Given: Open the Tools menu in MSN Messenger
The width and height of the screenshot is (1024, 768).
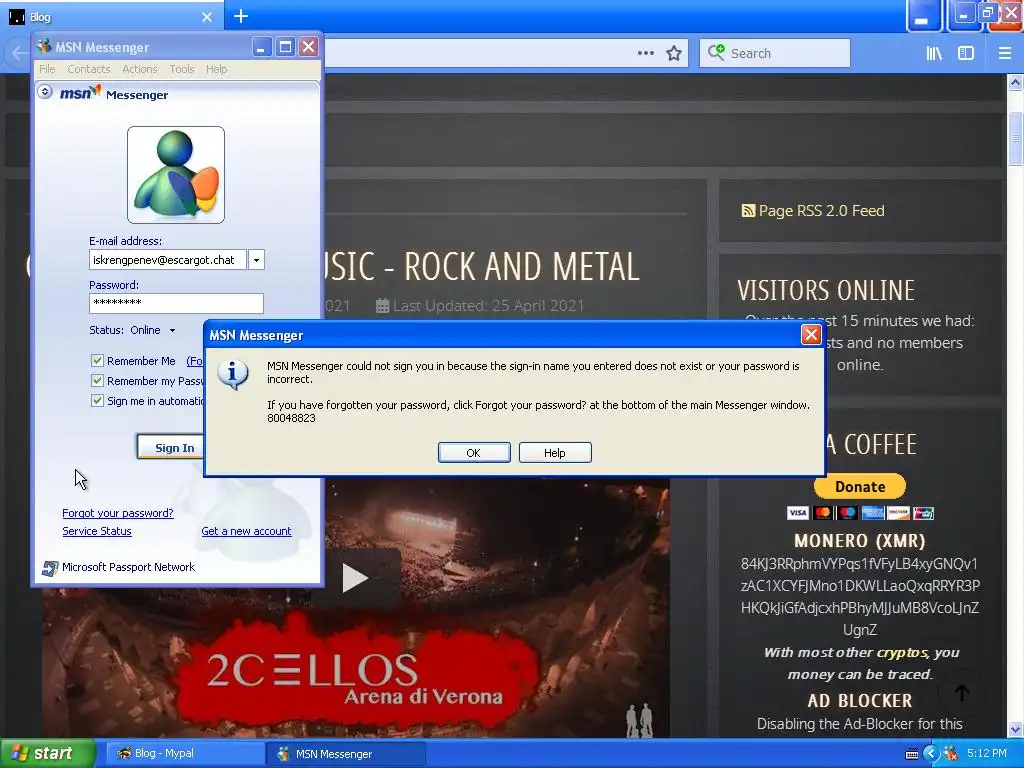Looking at the screenshot, I should (182, 69).
